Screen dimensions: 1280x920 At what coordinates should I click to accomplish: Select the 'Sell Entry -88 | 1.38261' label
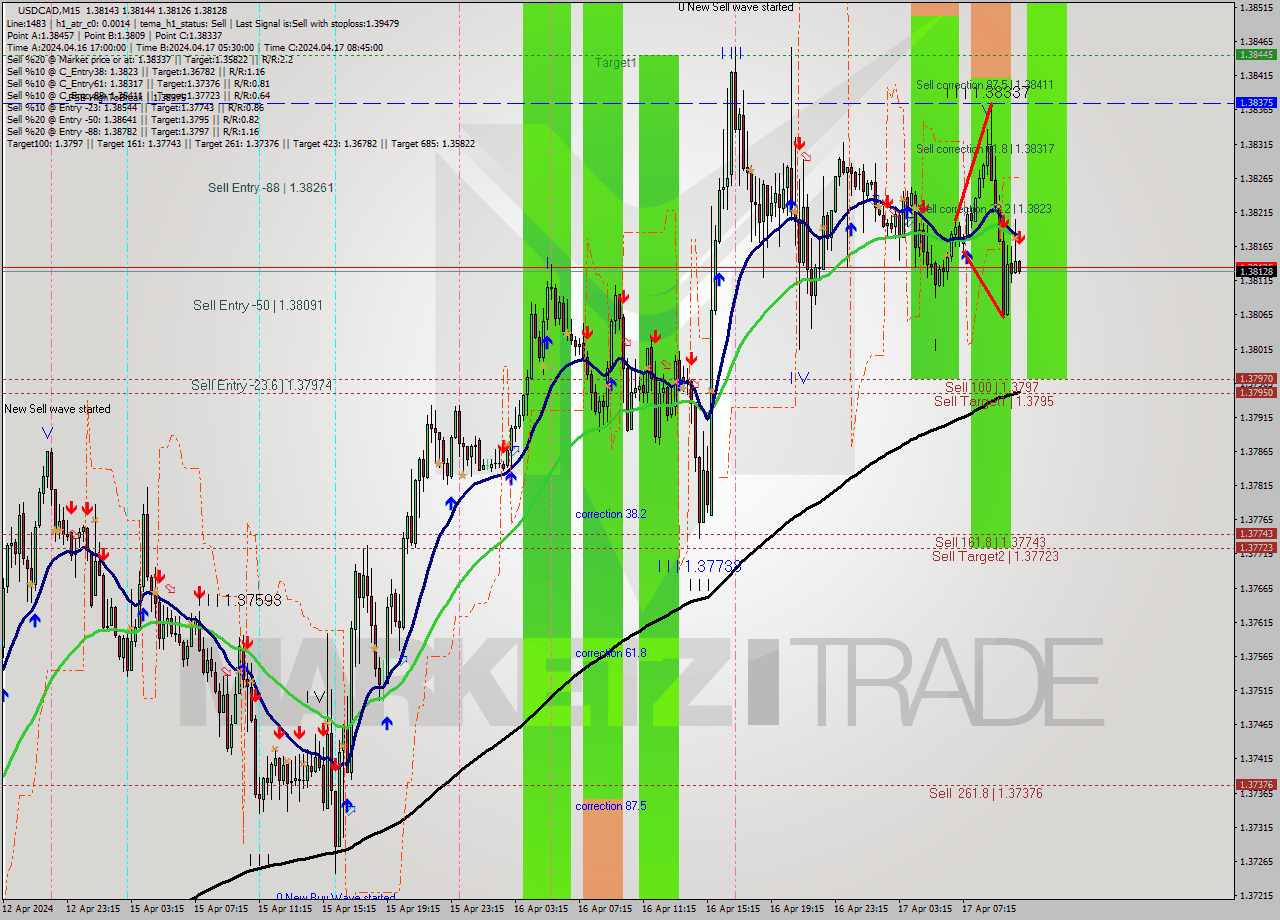click(x=271, y=187)
